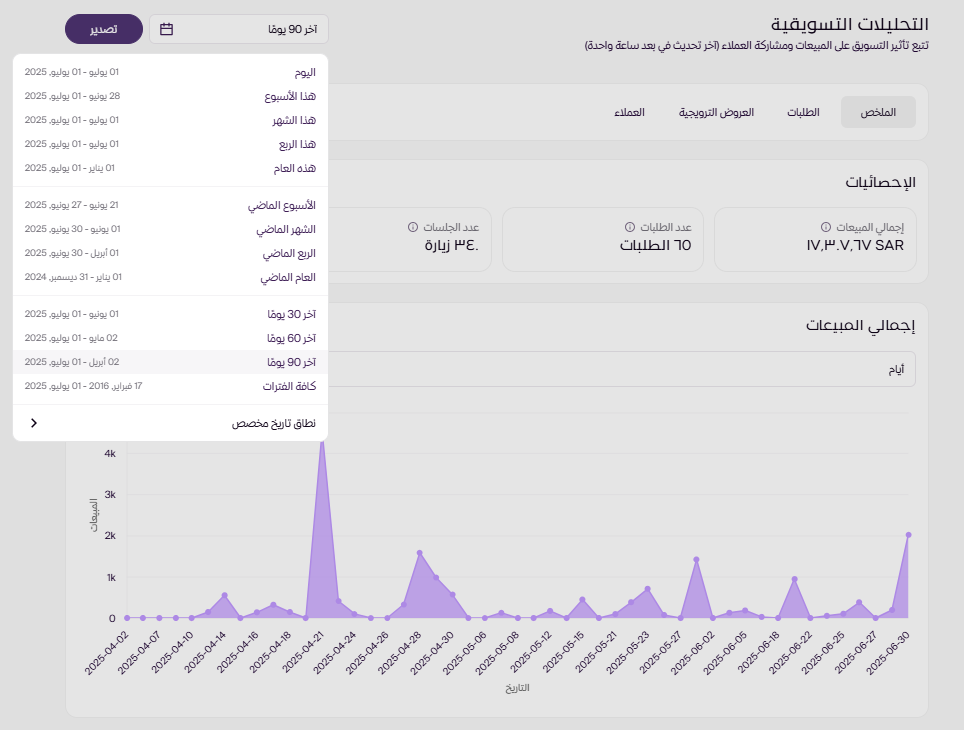This screenshot has width=964, height=730.
Task: Select the الملخص tab
Action: 878,112
